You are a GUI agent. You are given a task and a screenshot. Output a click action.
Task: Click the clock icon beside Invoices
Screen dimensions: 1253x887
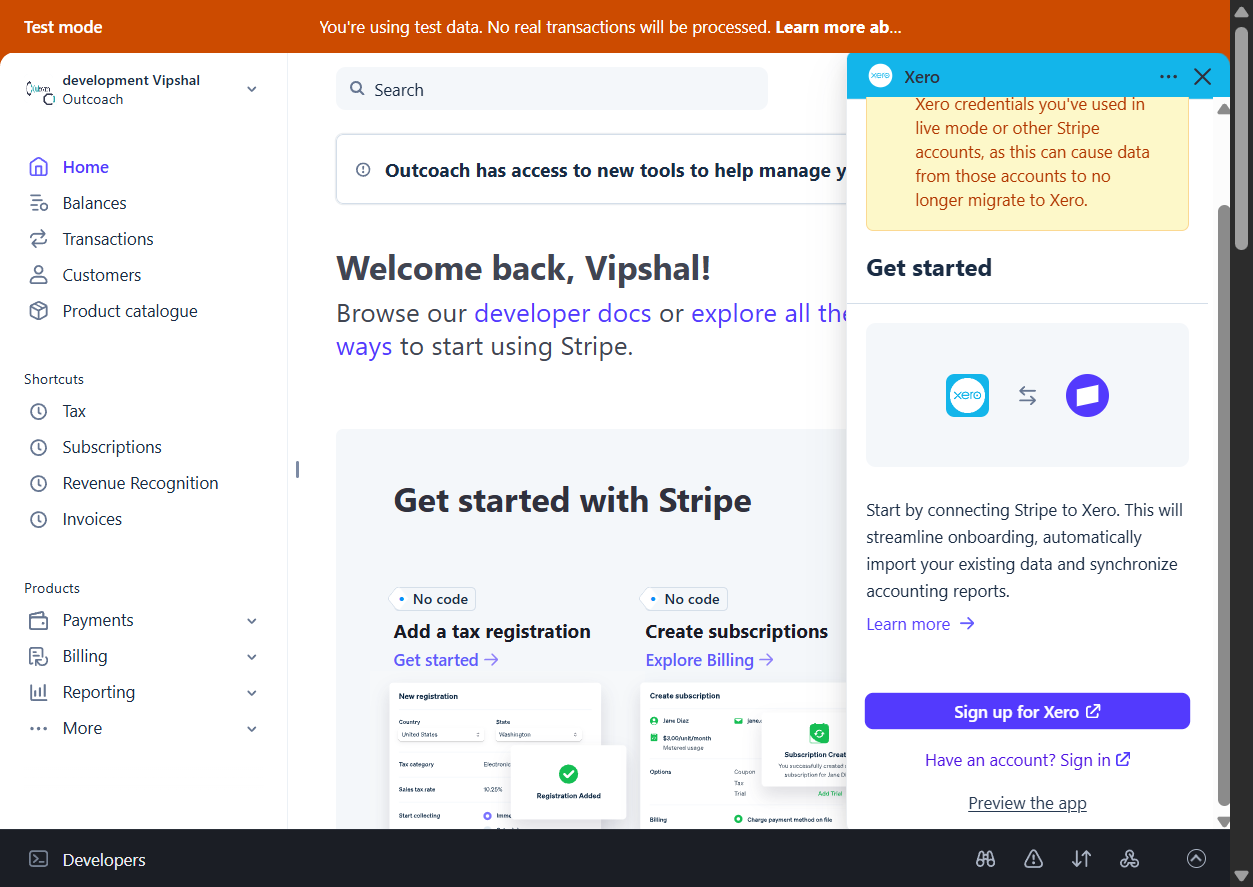tap(38, 519)
